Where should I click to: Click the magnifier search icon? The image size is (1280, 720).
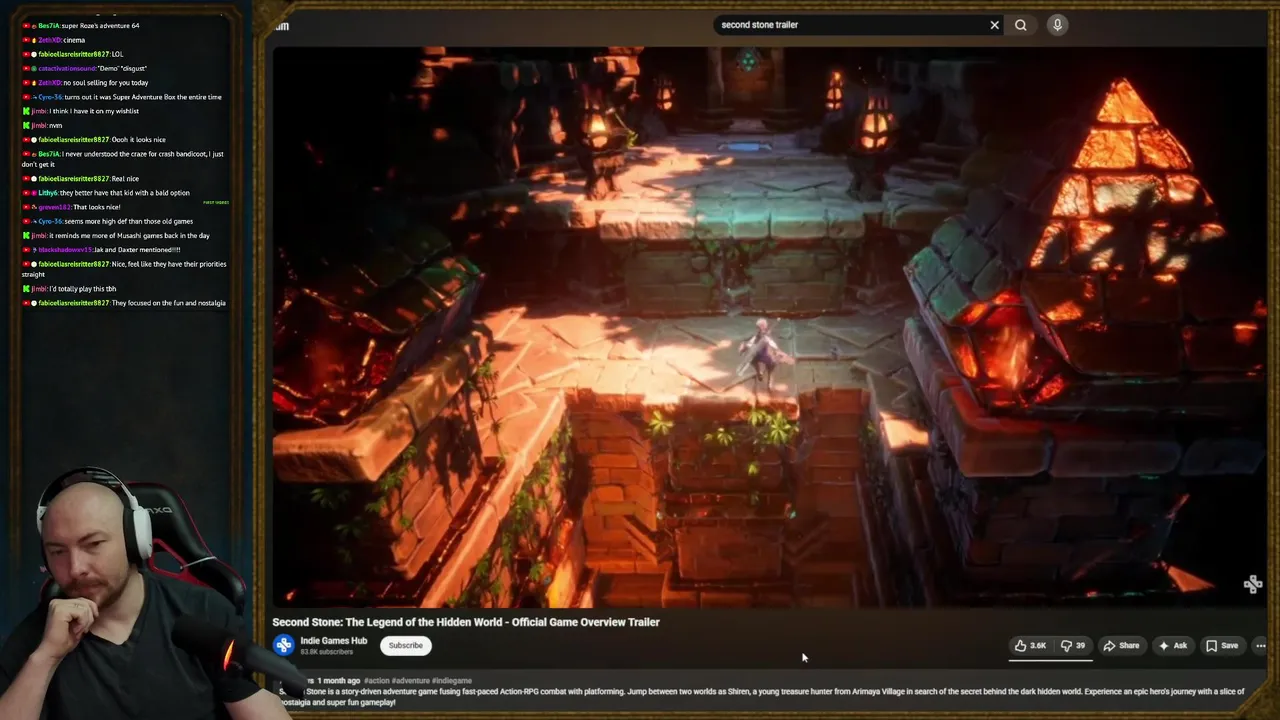(x=1020, y=25)
